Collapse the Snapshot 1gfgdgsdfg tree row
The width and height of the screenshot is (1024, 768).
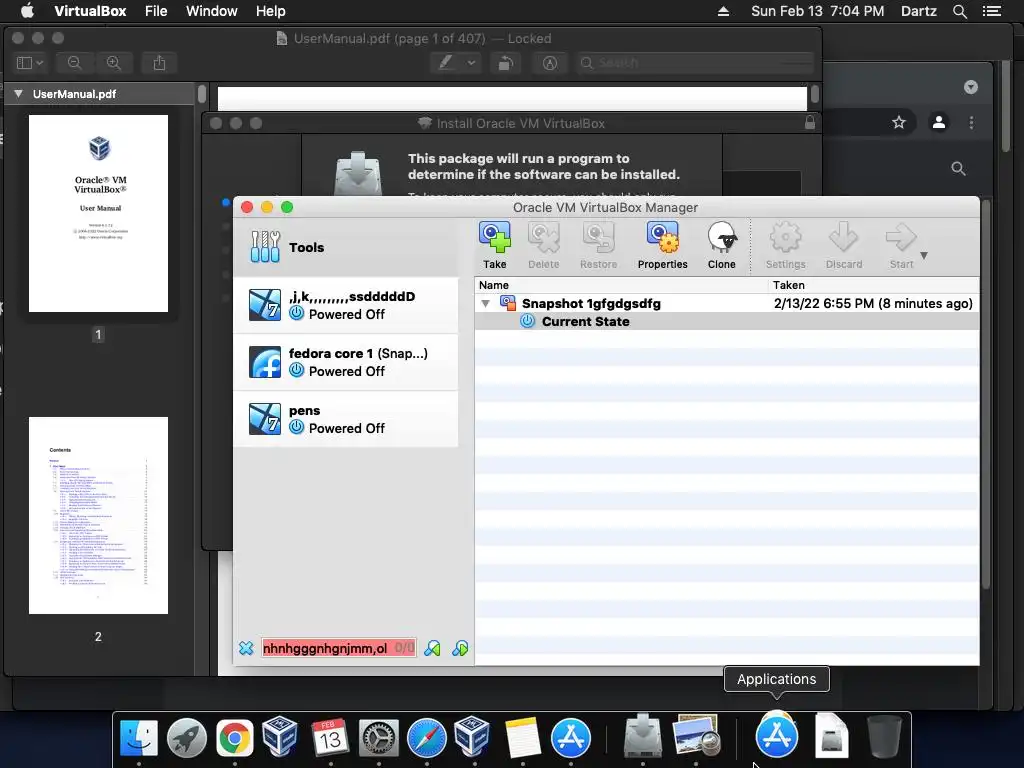(x=485, y=304)
